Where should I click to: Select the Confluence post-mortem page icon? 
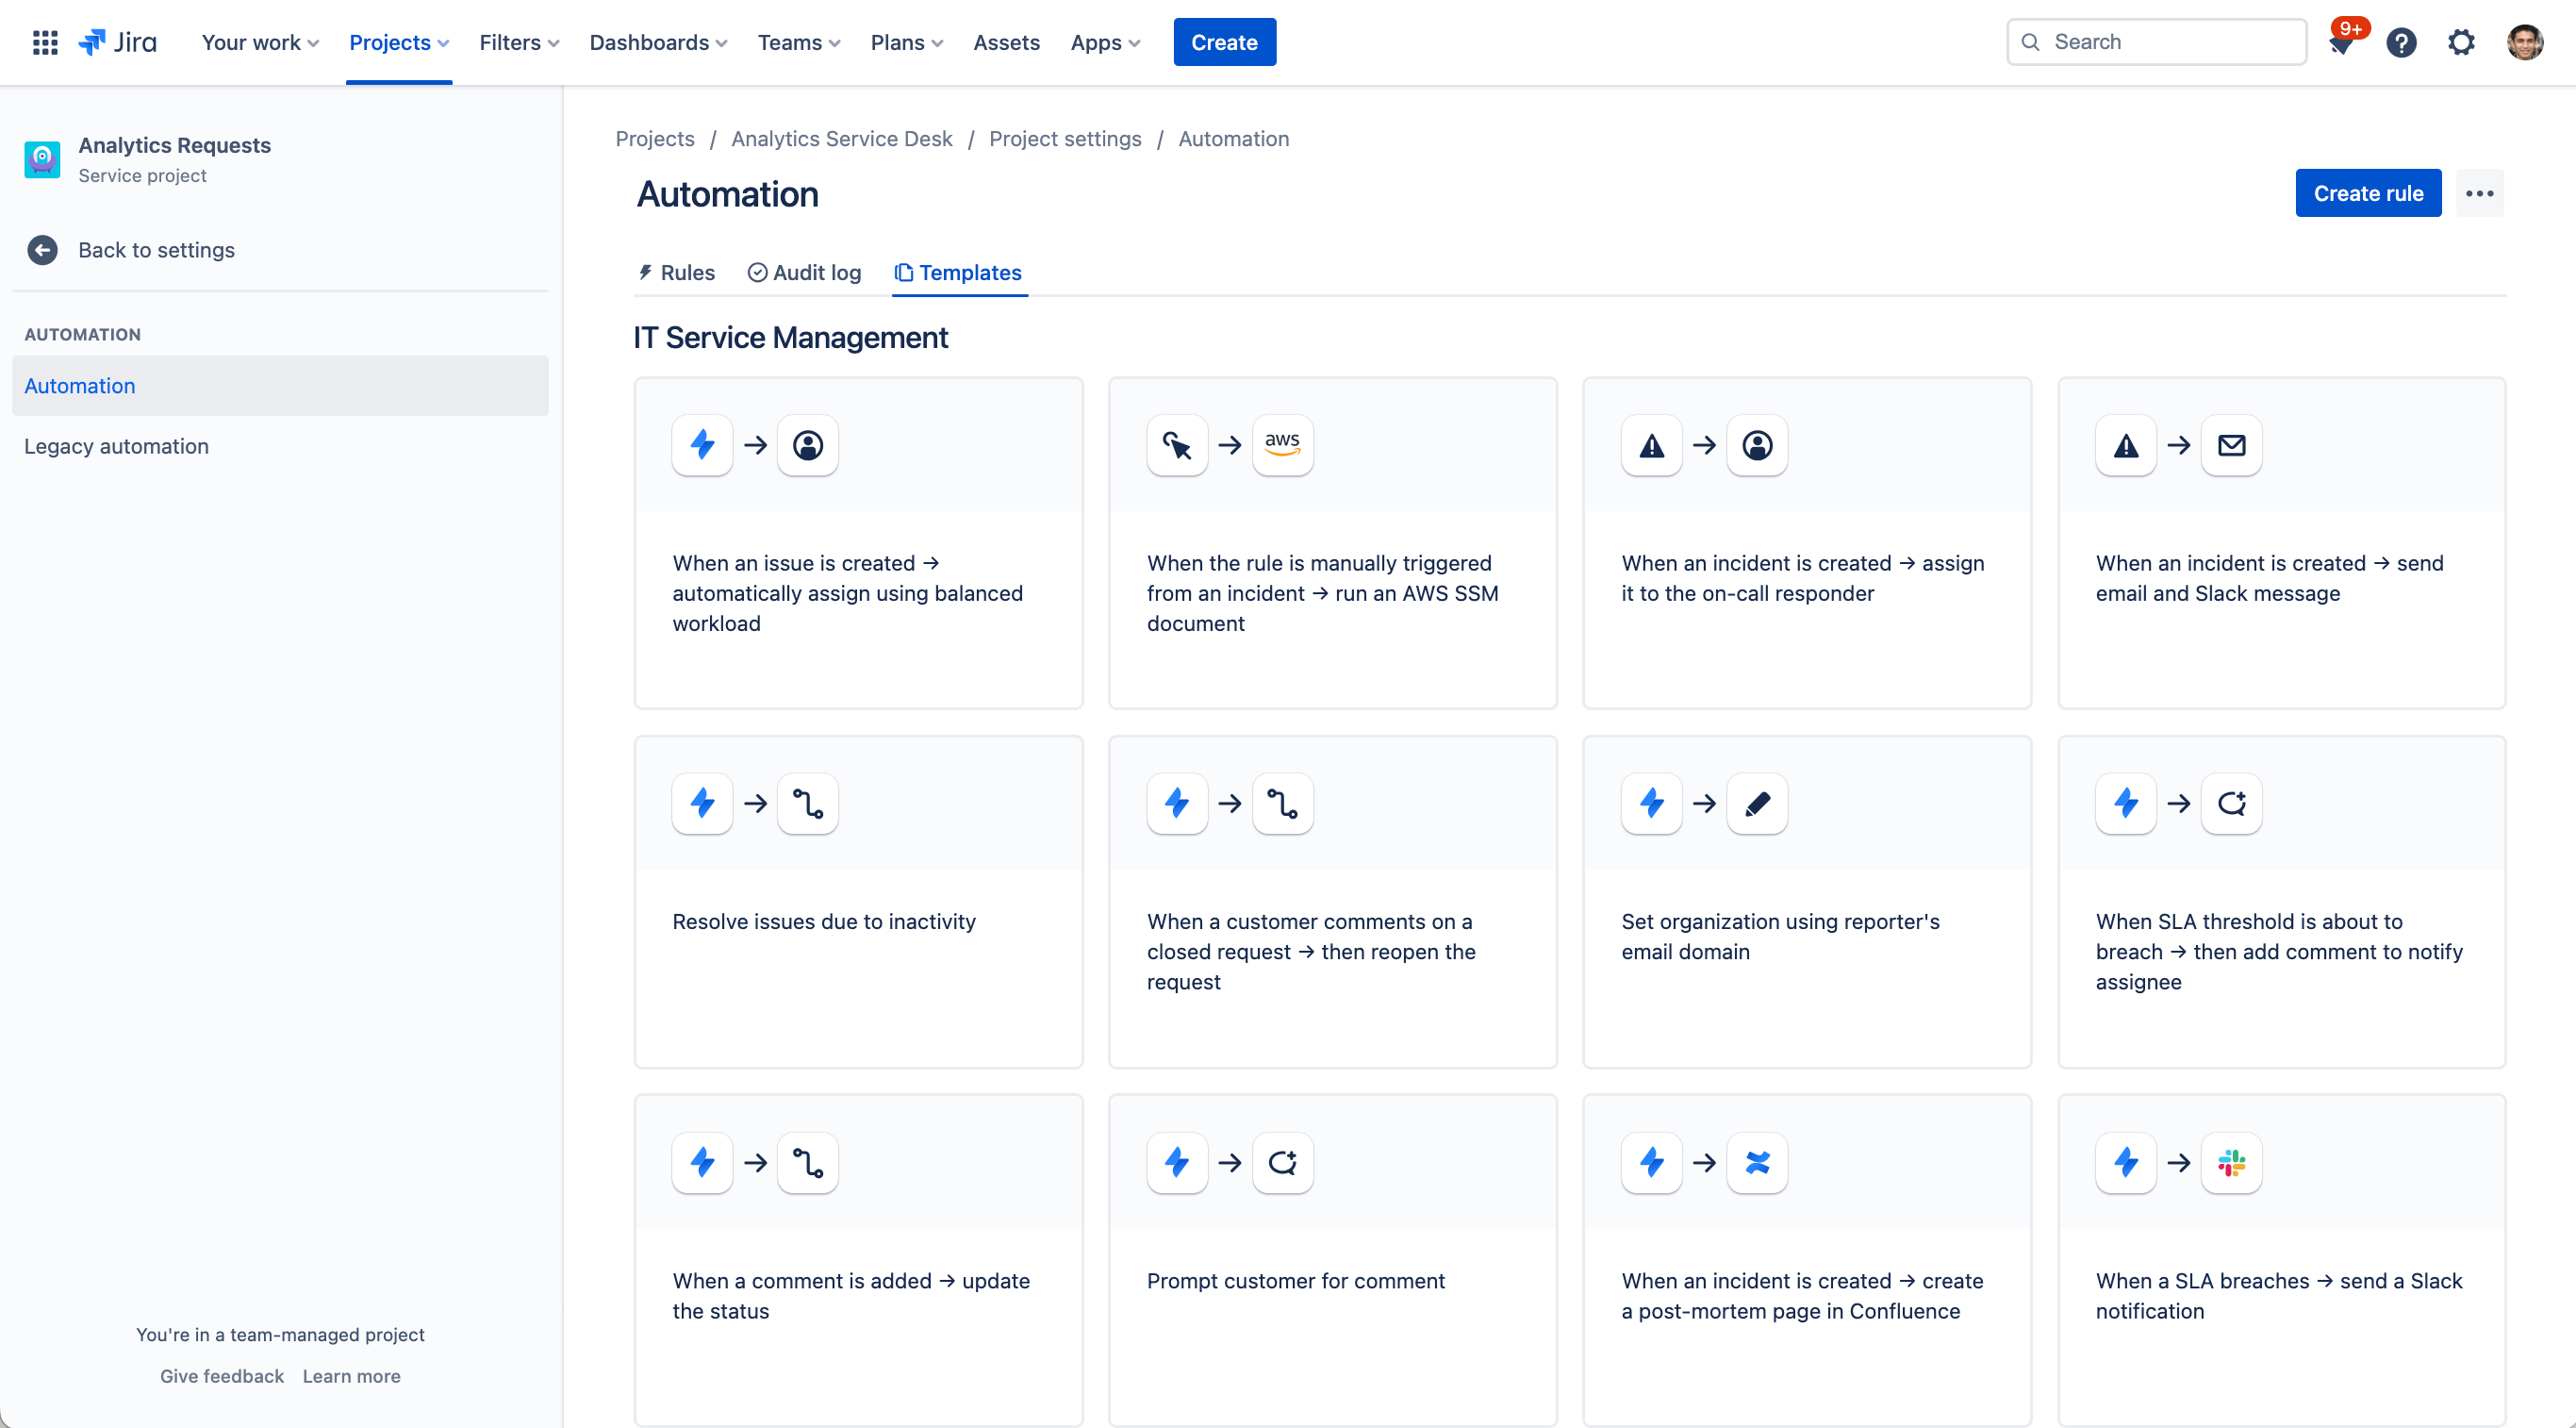[x=1756, y=1162]
